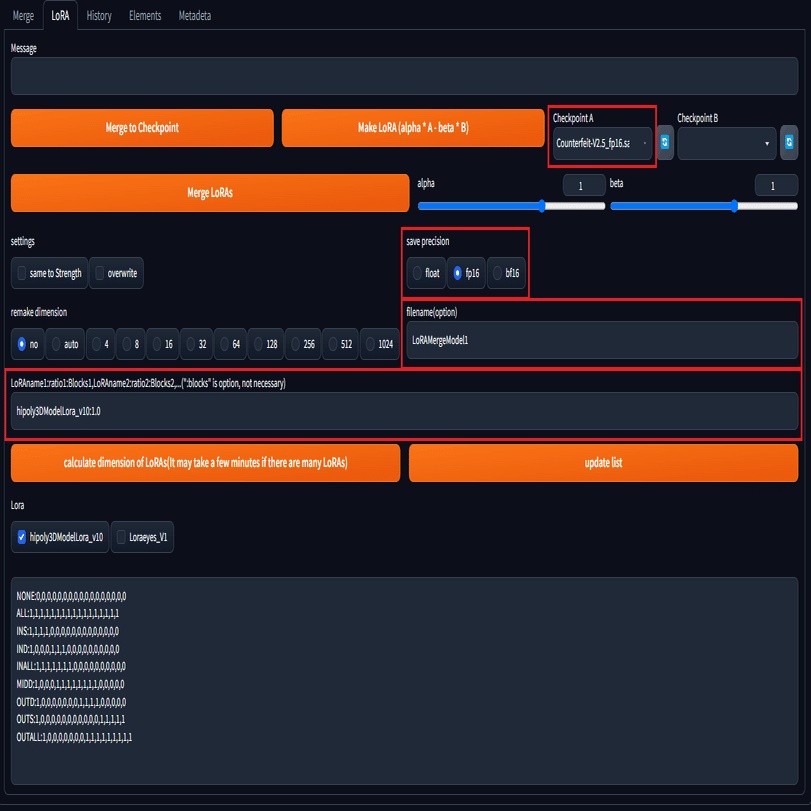Viewport: 811px width, 811px height.
Task: Start the Merge LoRAs action
Action: coord(210,193)
